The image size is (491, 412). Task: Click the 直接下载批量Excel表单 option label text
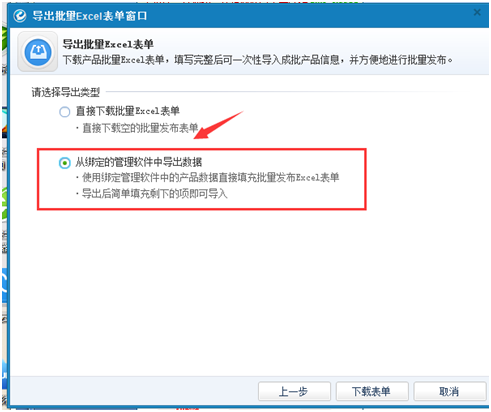pos(128,111)
